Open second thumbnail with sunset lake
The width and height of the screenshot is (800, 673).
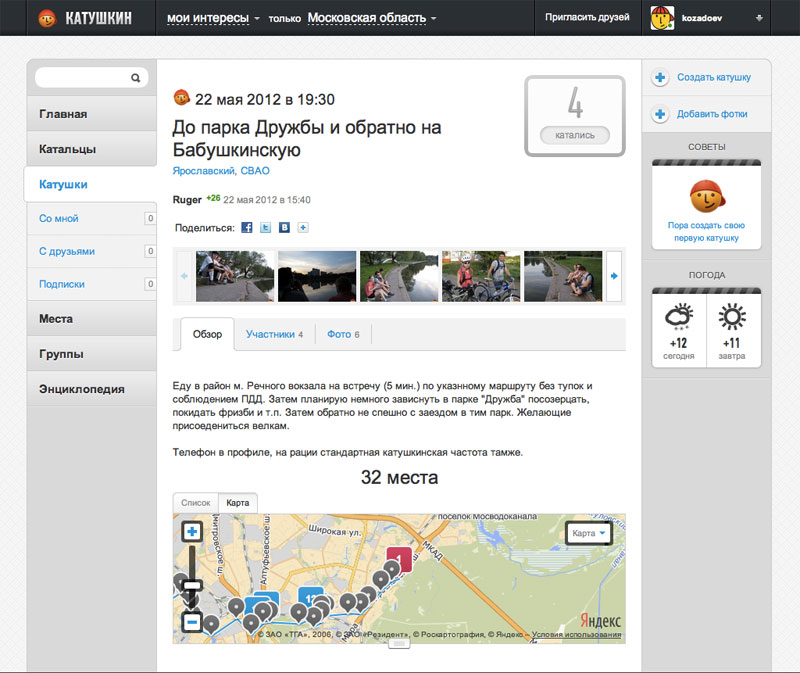click(317, 276)
